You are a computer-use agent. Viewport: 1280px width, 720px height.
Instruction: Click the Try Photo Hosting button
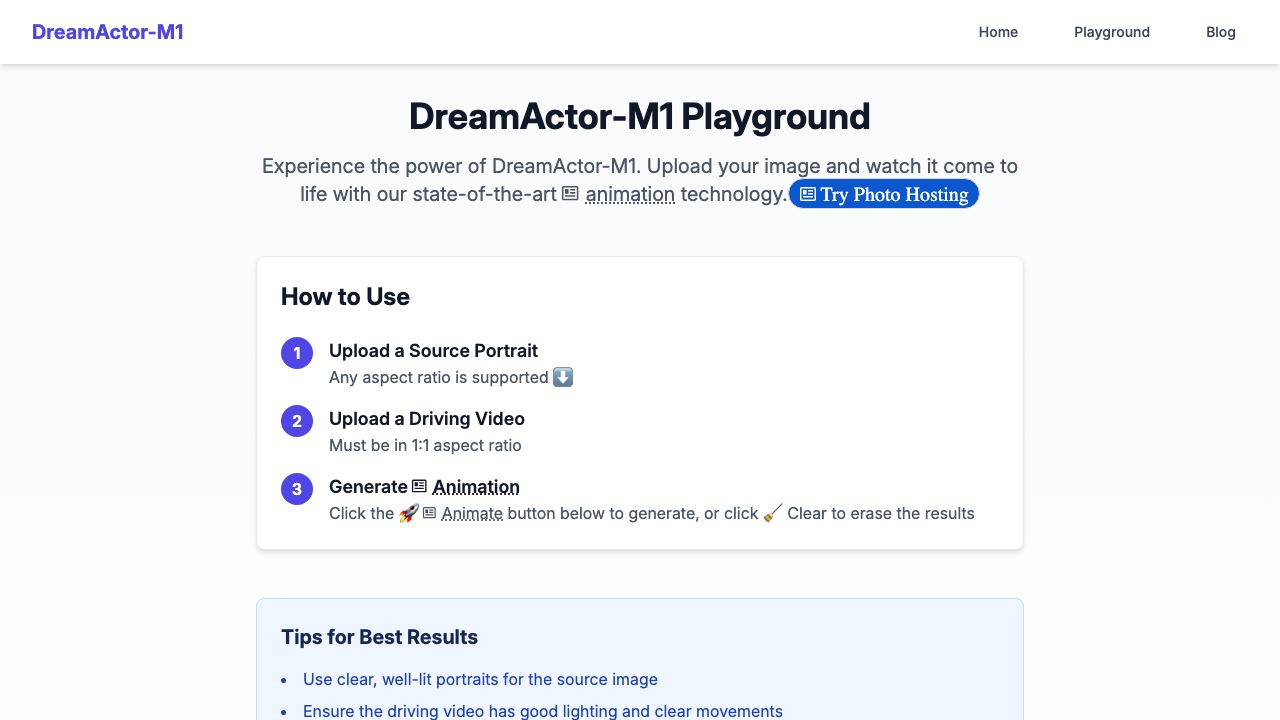884,194
